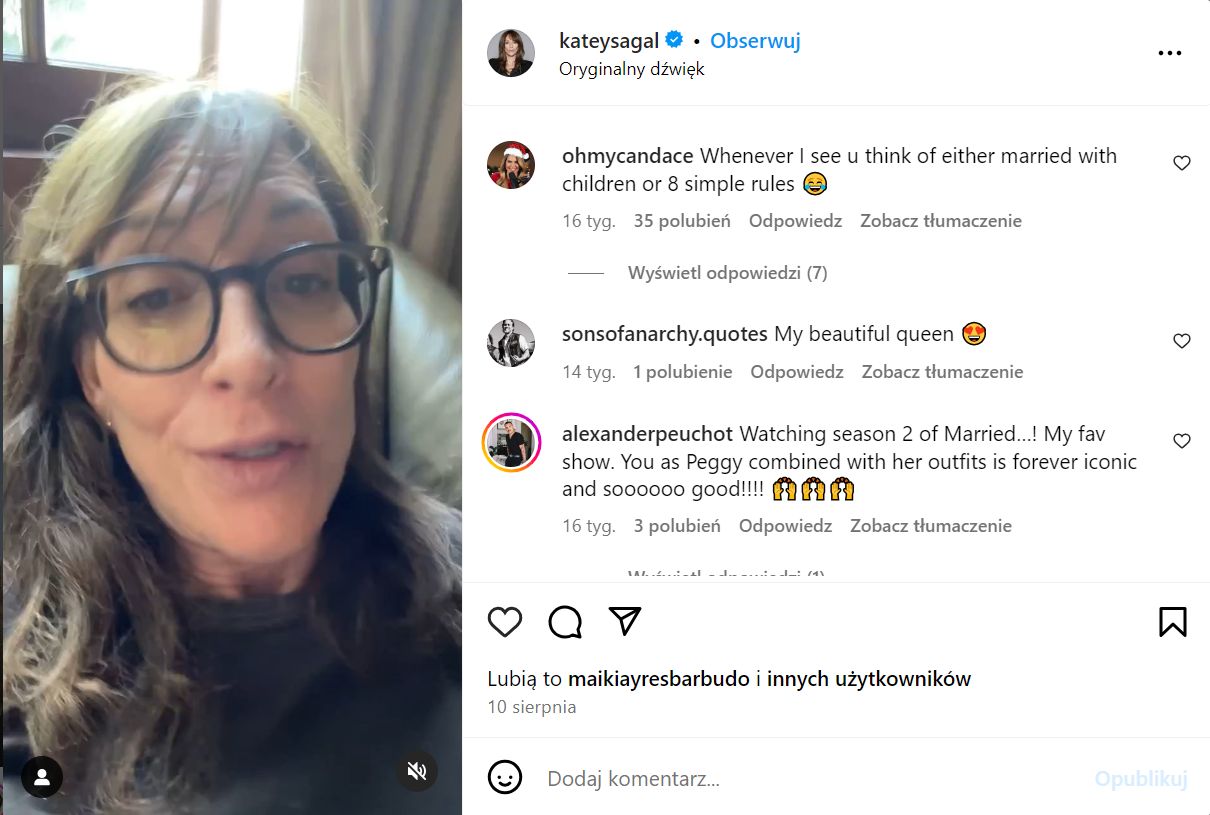
Task: Open the three-dot post options menu
Action: pos(1169,53)
